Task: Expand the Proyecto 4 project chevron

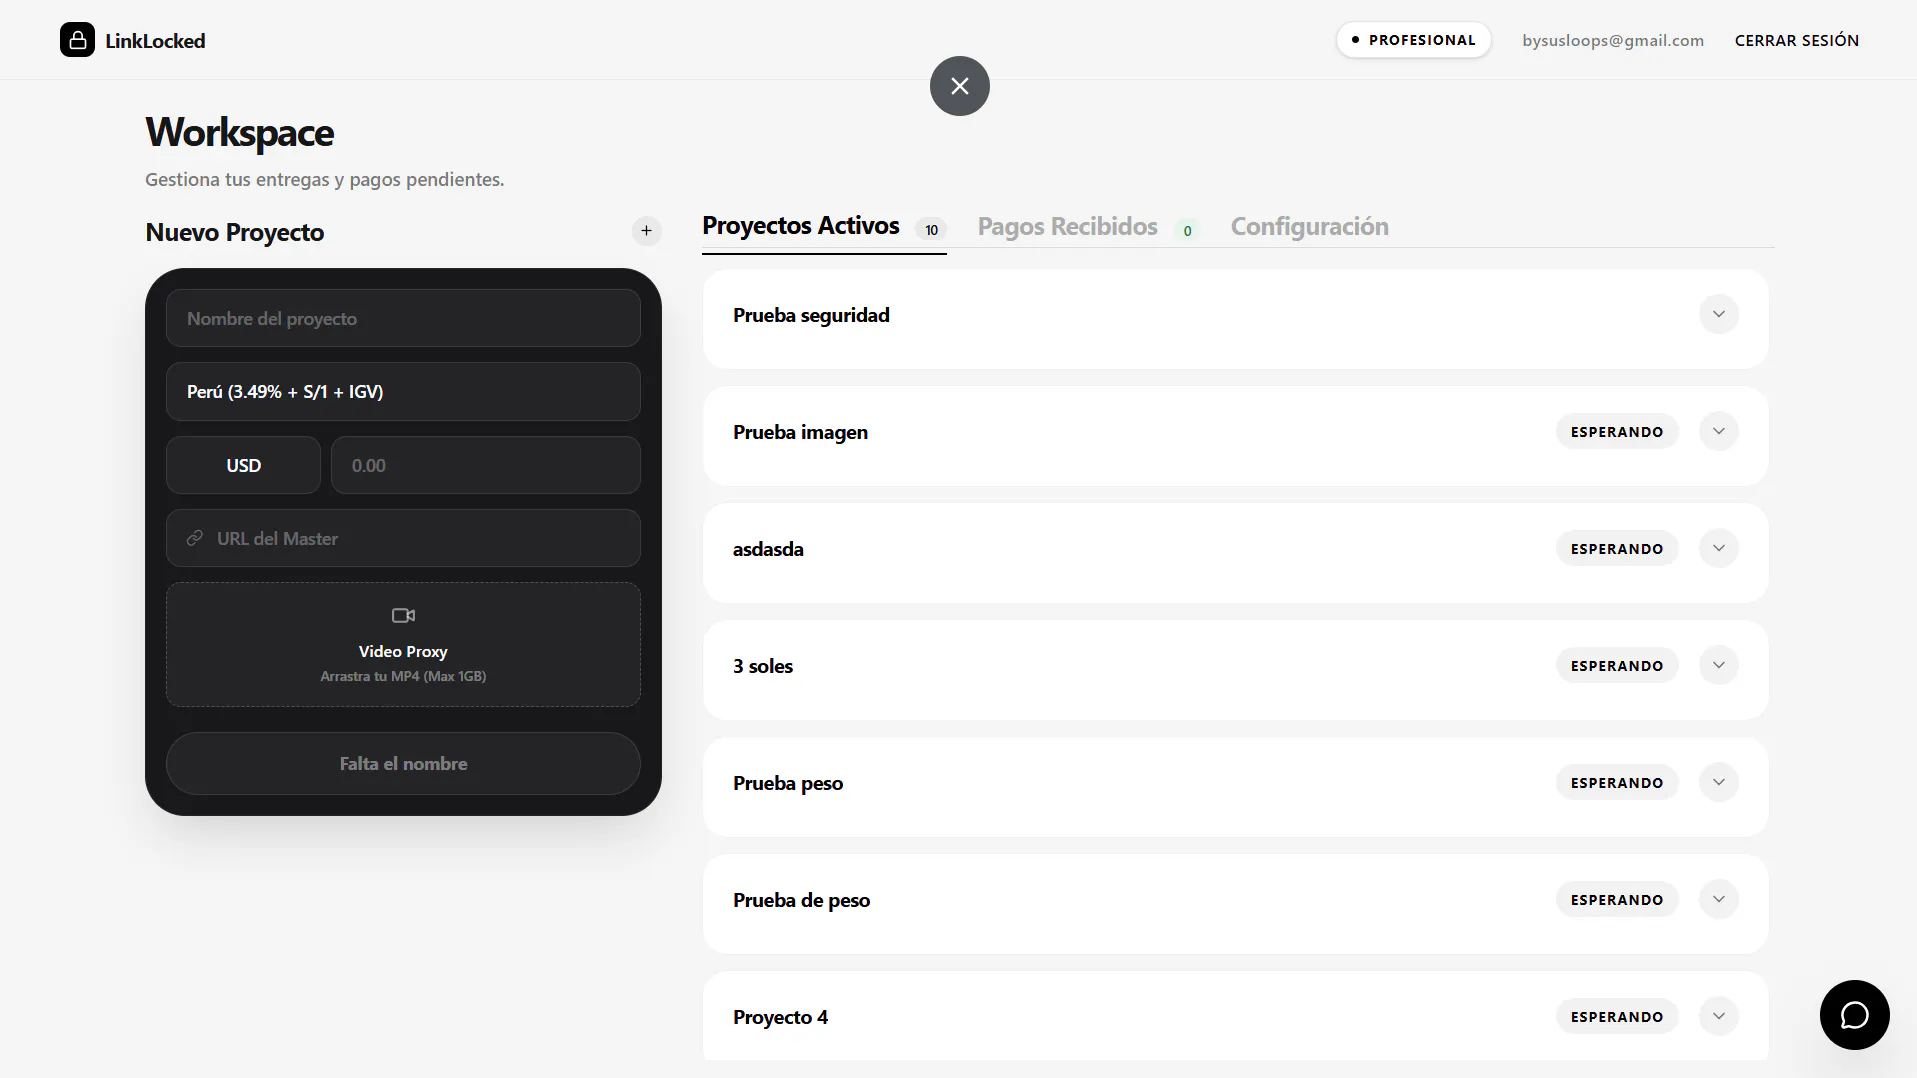Action: (x=1718, y=1016)
